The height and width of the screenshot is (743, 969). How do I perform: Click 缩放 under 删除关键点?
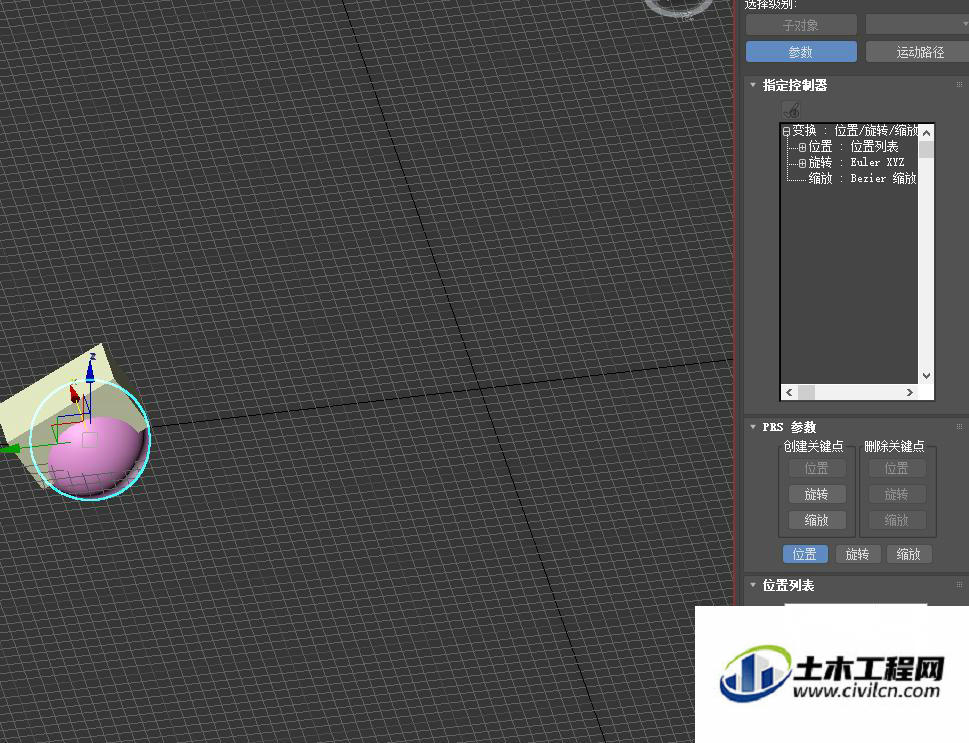(x=897, y=520)
